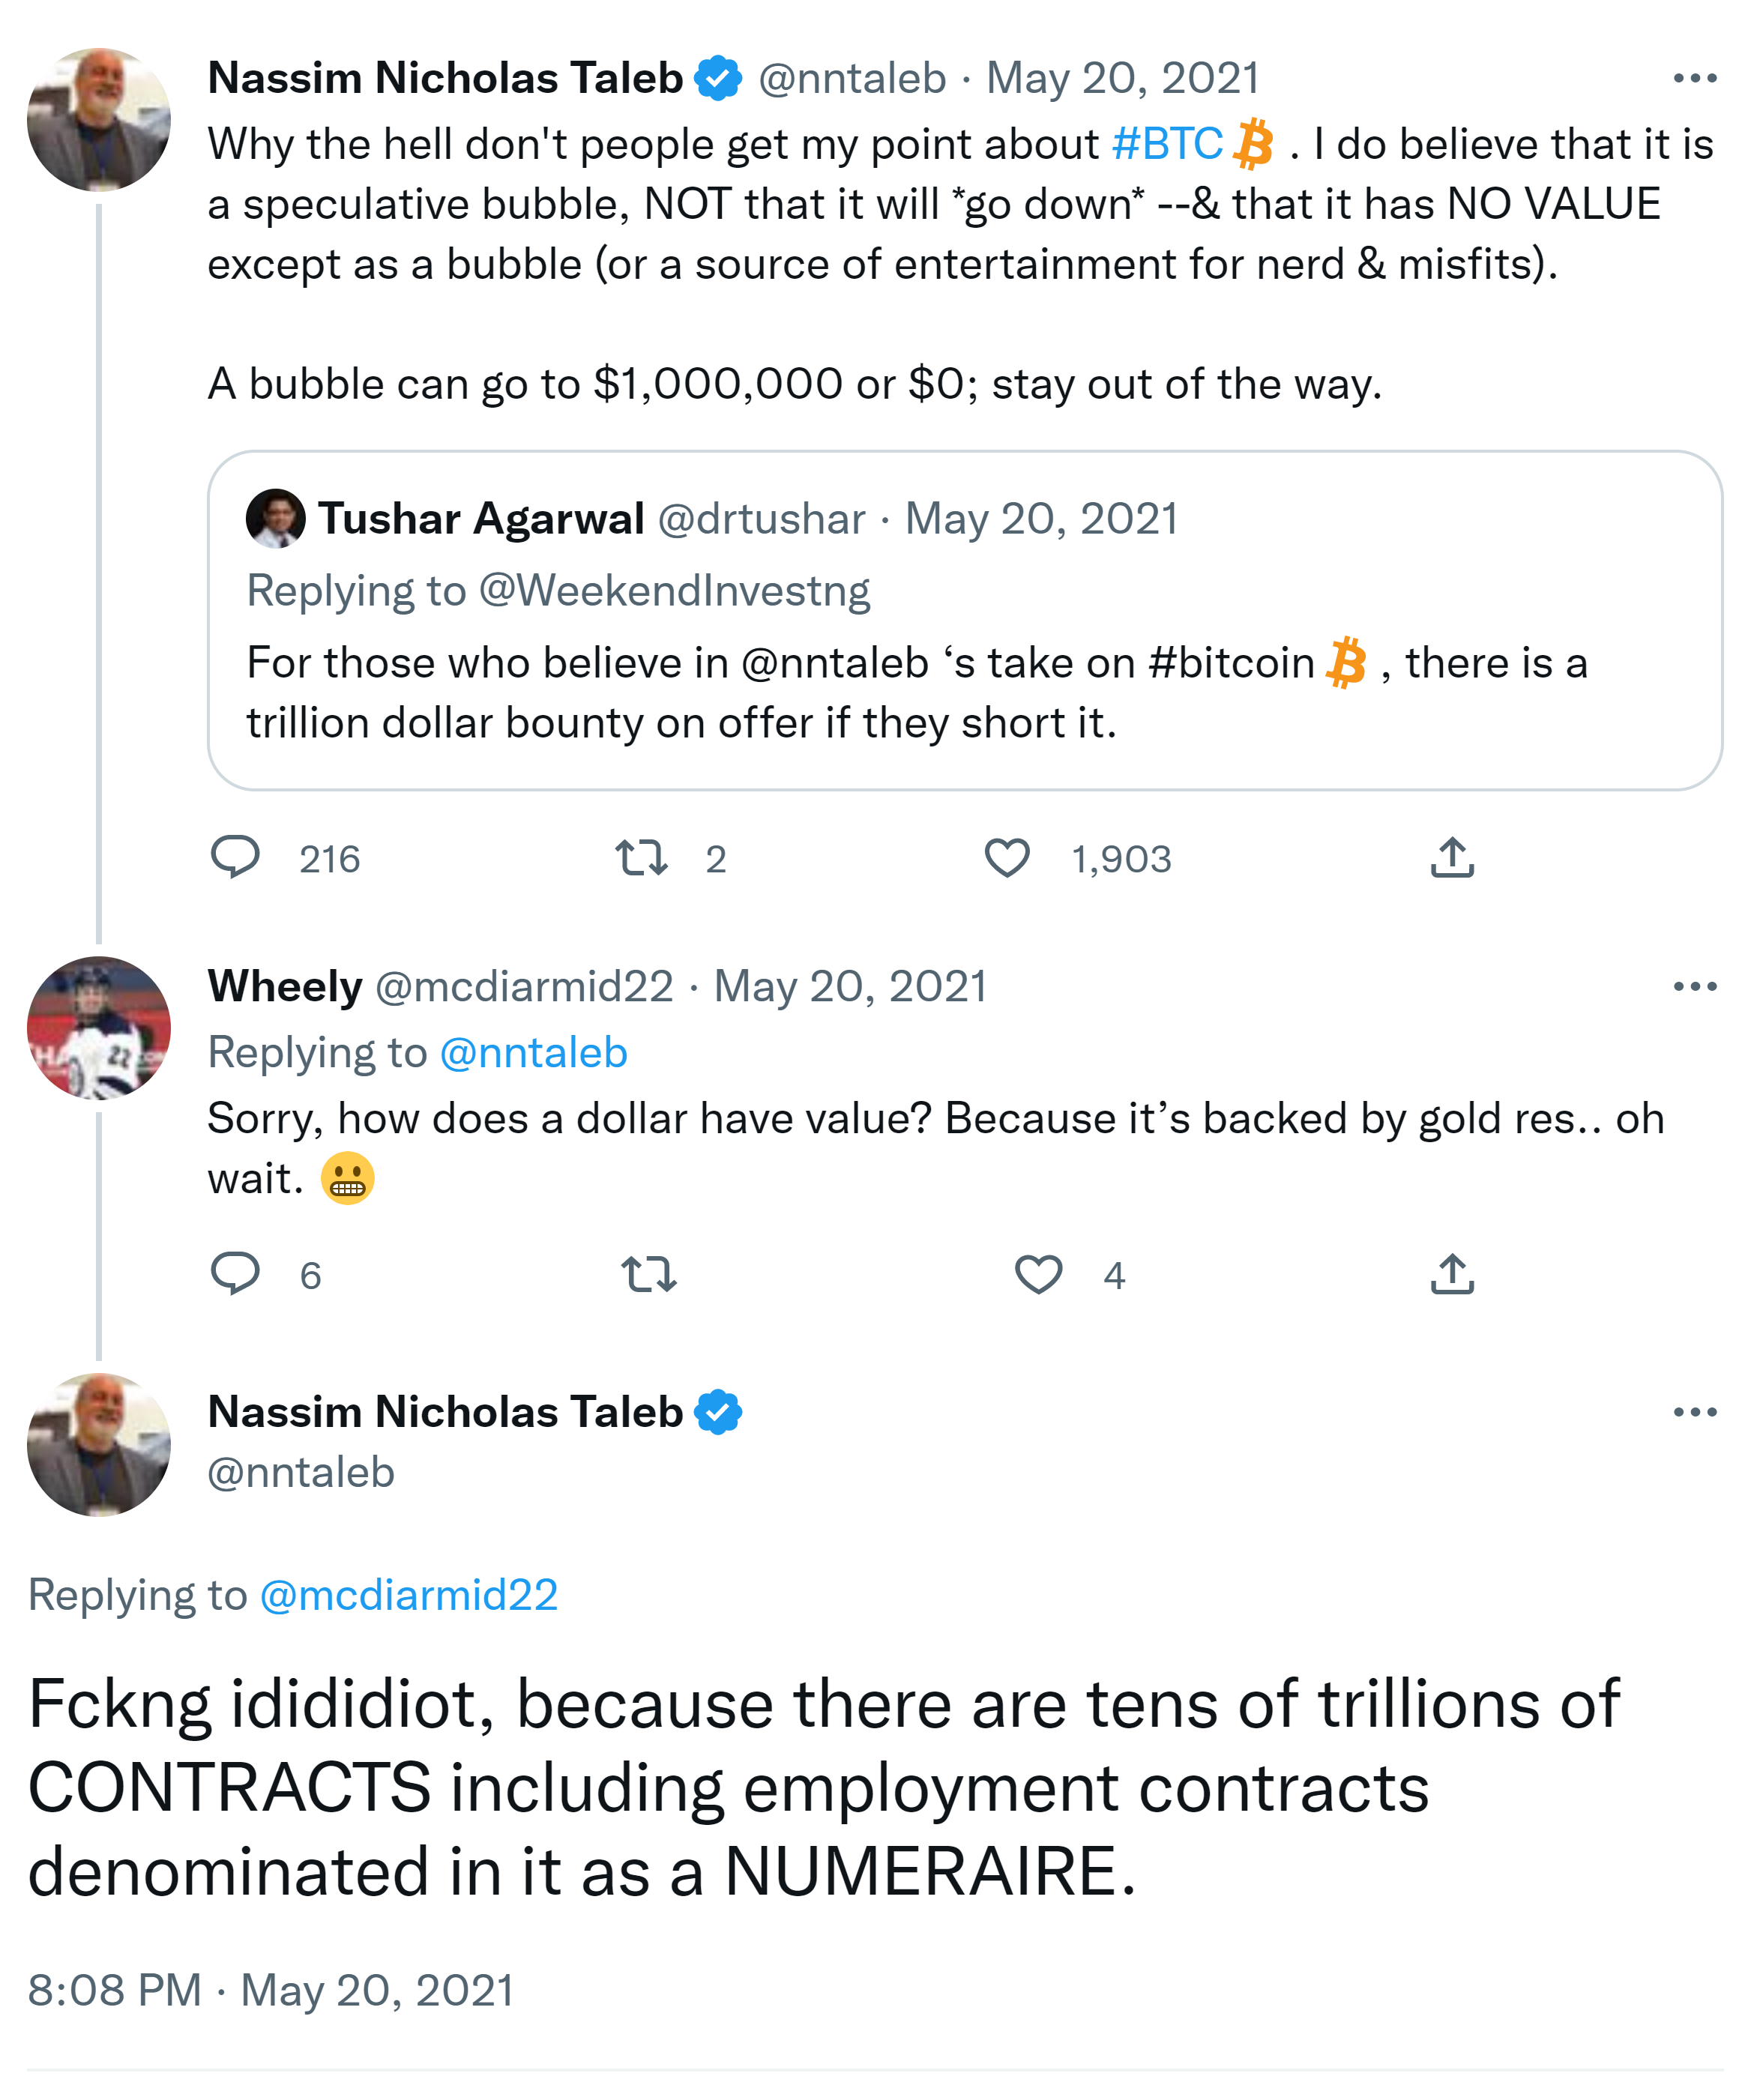Image resolution: width=1754 pixels, height=2100 pixels.
Task: Retweet Wheely's tweet about the dollar
Action: click(x=649, y=1274)
